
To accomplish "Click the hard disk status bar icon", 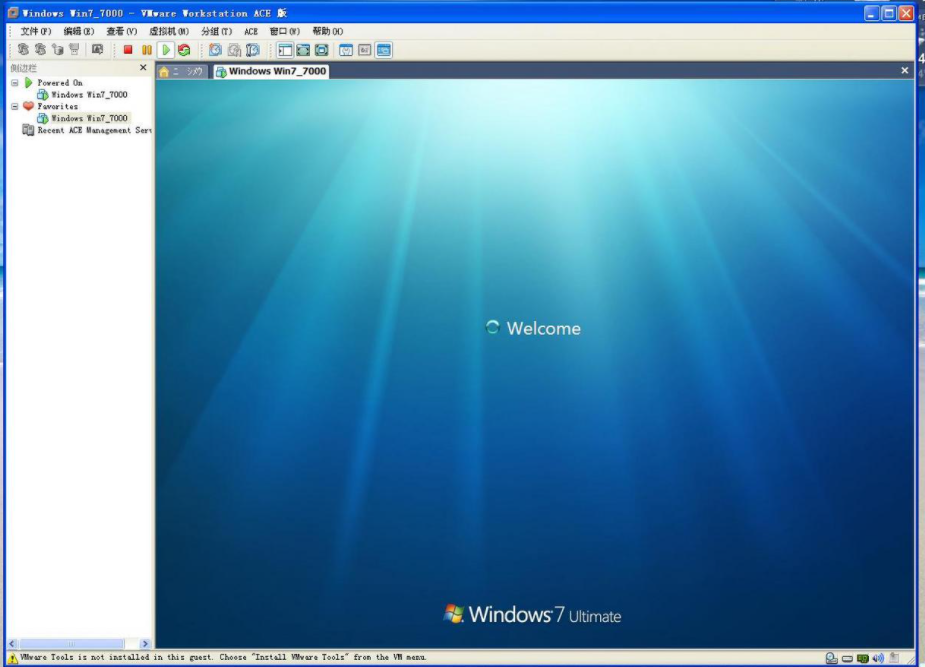I will pyautogui.click(x=847, y=658).
